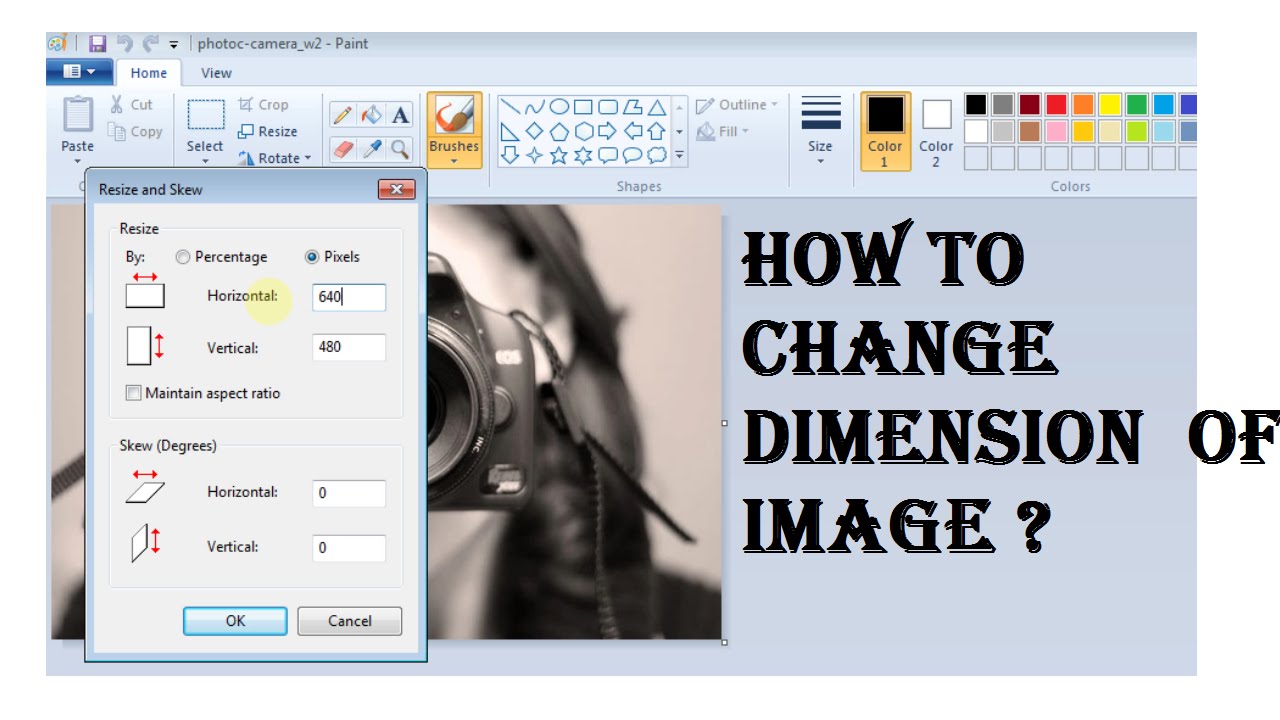Pick the red color swatch
The image size is (1280, 720).
click(1057, 104)
